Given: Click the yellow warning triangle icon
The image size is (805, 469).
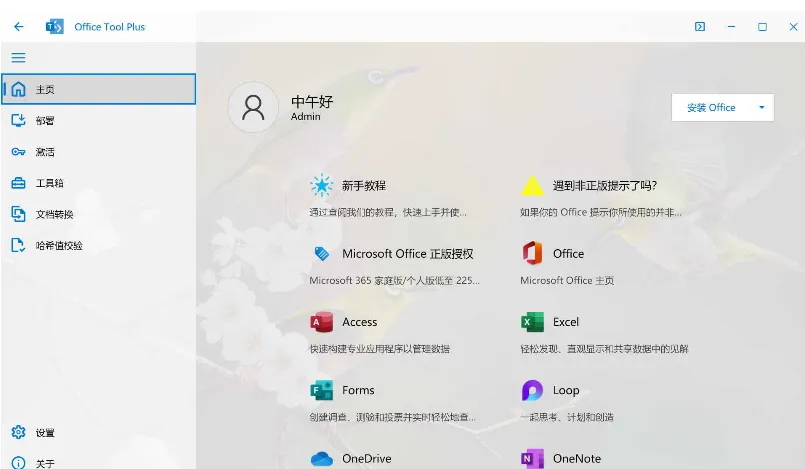Looking at the screenshot, I should [532, 186].
